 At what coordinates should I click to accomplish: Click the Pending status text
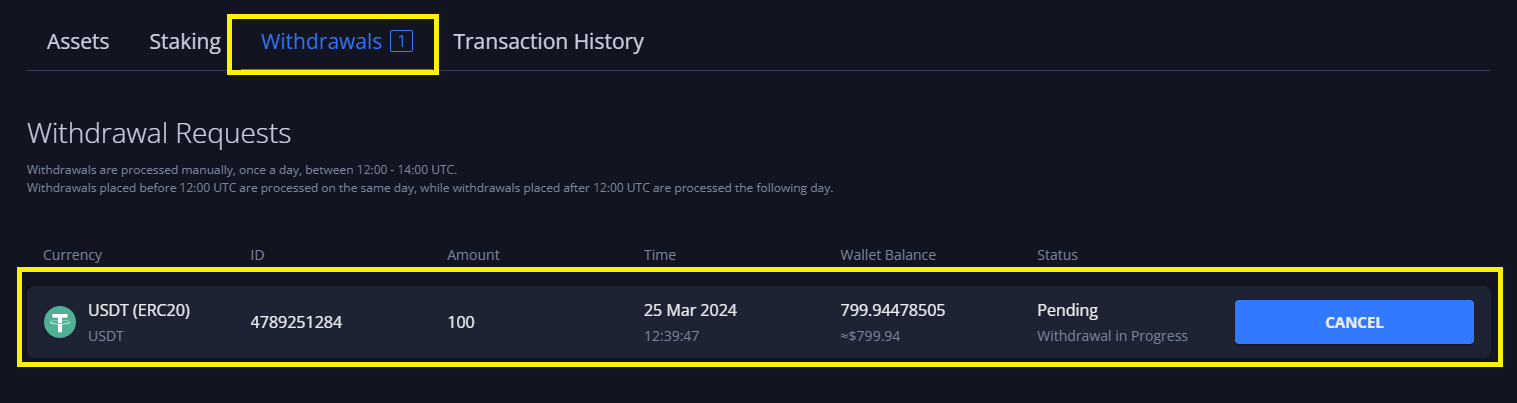coord(1067,310)
